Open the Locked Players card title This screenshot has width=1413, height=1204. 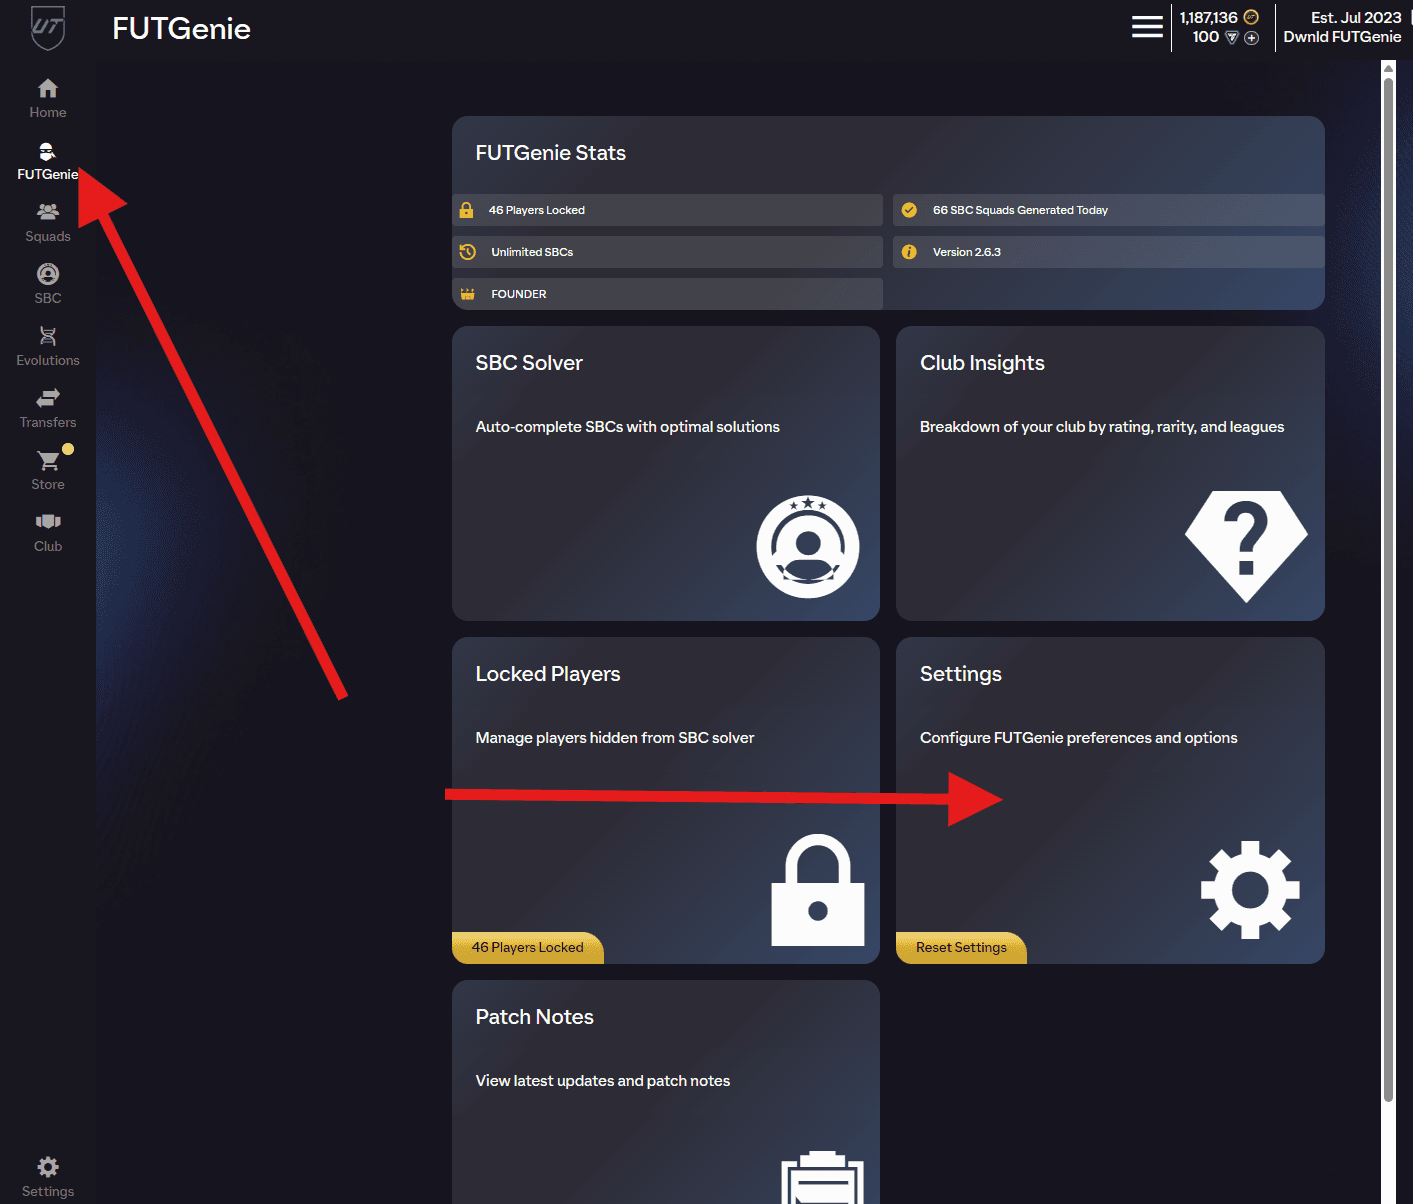click(x=548, y=674)
